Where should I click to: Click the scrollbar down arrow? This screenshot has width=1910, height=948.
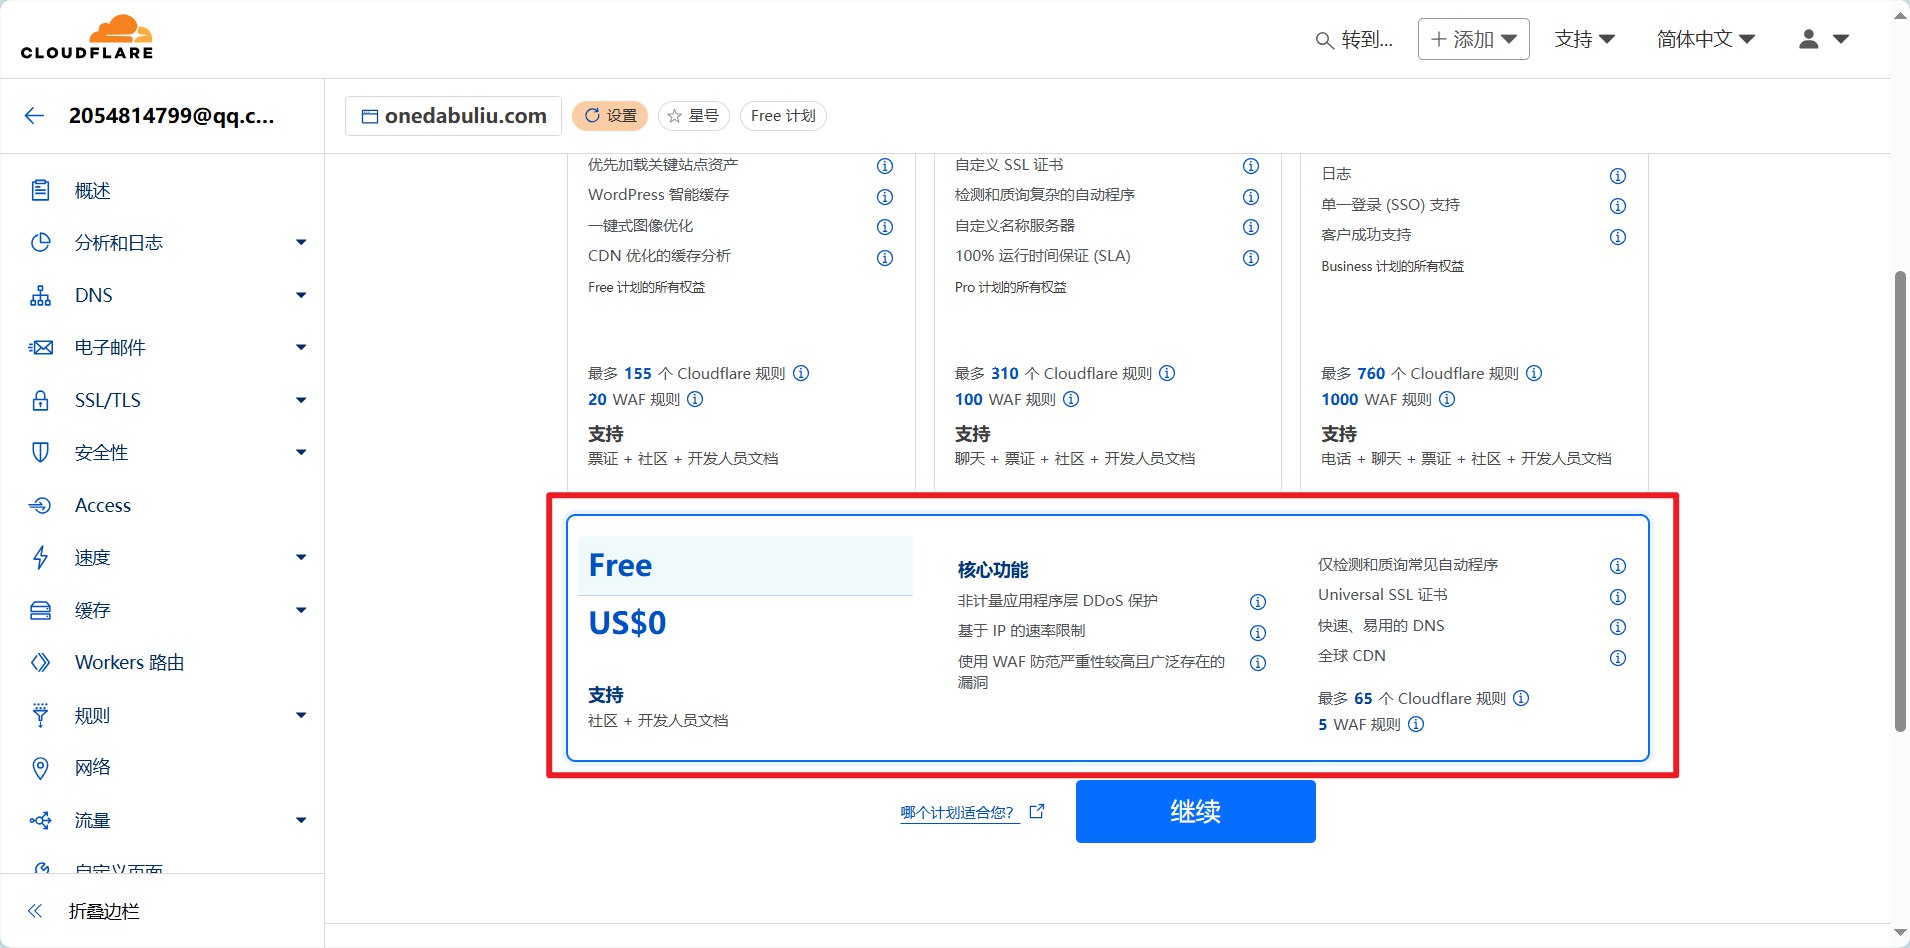click(1900, 933)
